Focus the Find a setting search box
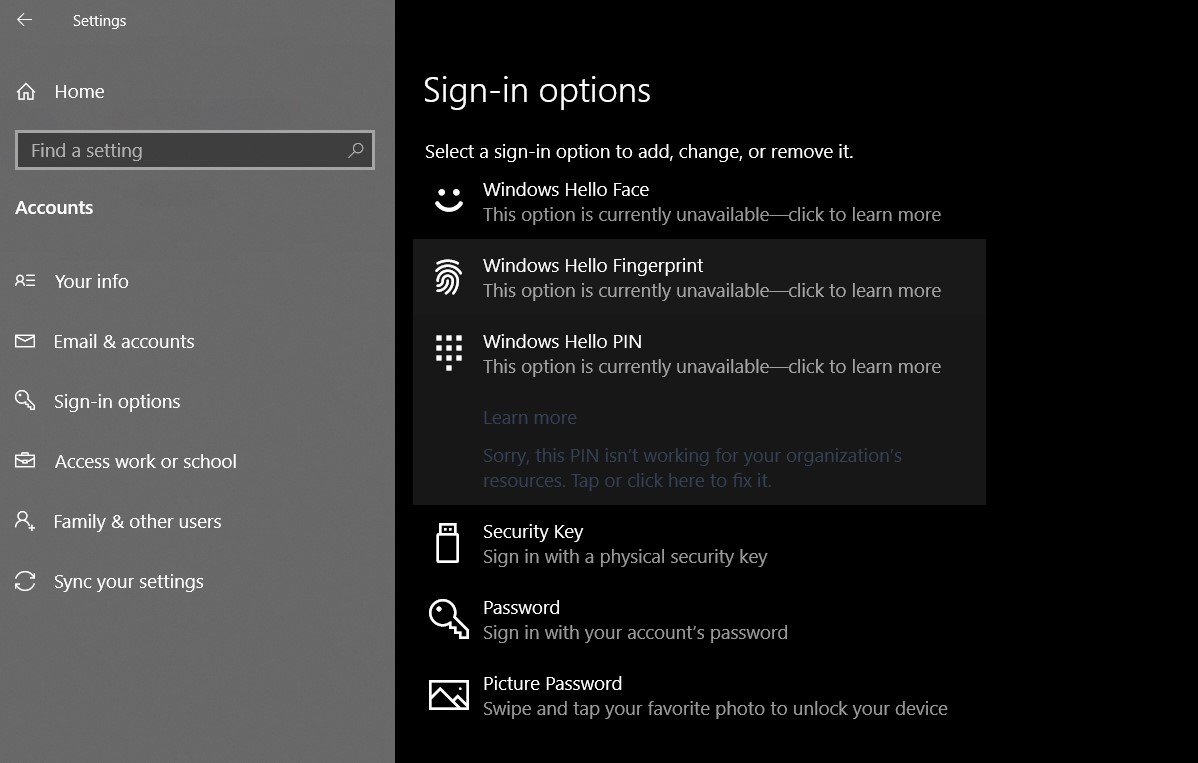 pos(195,150)
